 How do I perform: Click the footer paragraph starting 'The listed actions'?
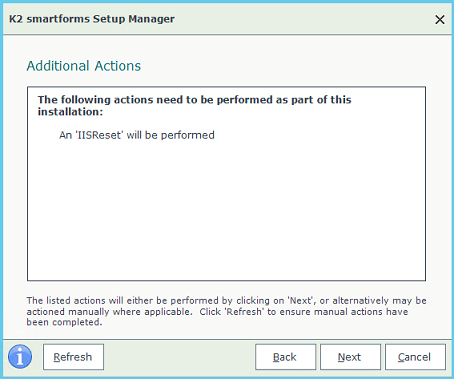pos(226,311)
